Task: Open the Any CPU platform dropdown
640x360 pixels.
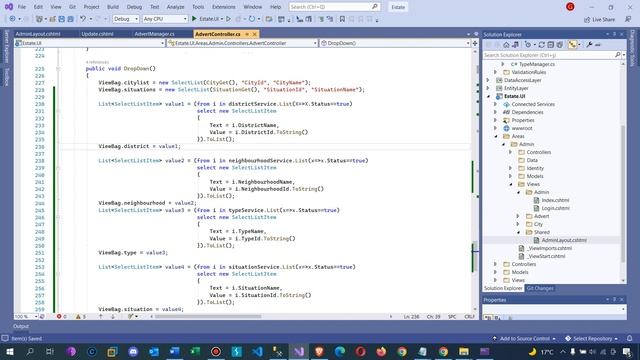Action: point(165,19)
